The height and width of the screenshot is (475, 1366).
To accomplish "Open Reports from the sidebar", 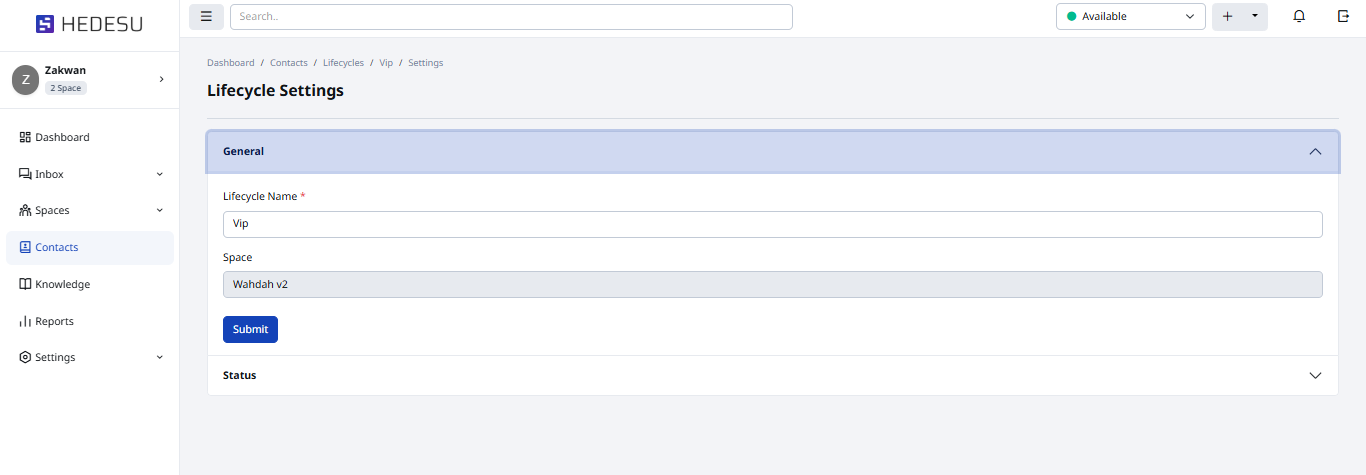I will (54, 321).
